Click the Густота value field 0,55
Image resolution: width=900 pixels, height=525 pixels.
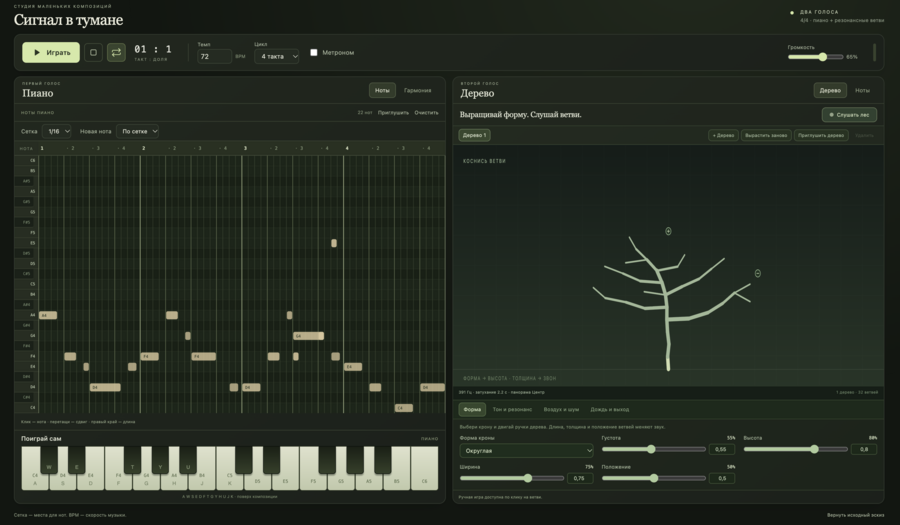click(x=721, y=449)
